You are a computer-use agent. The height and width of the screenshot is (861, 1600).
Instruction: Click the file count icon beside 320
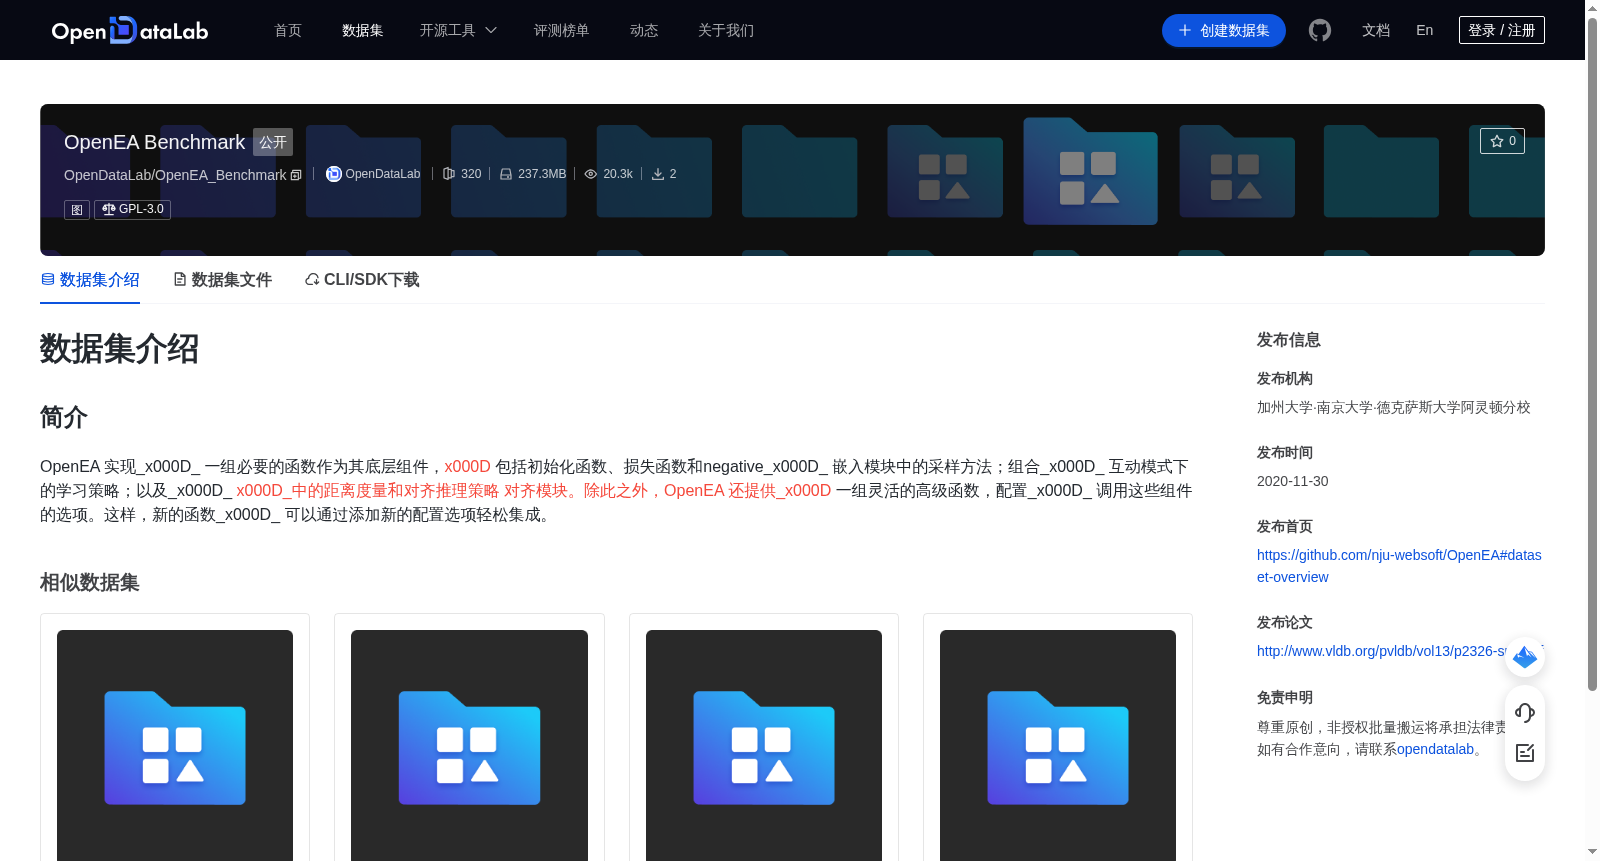(x=449, y=174)
